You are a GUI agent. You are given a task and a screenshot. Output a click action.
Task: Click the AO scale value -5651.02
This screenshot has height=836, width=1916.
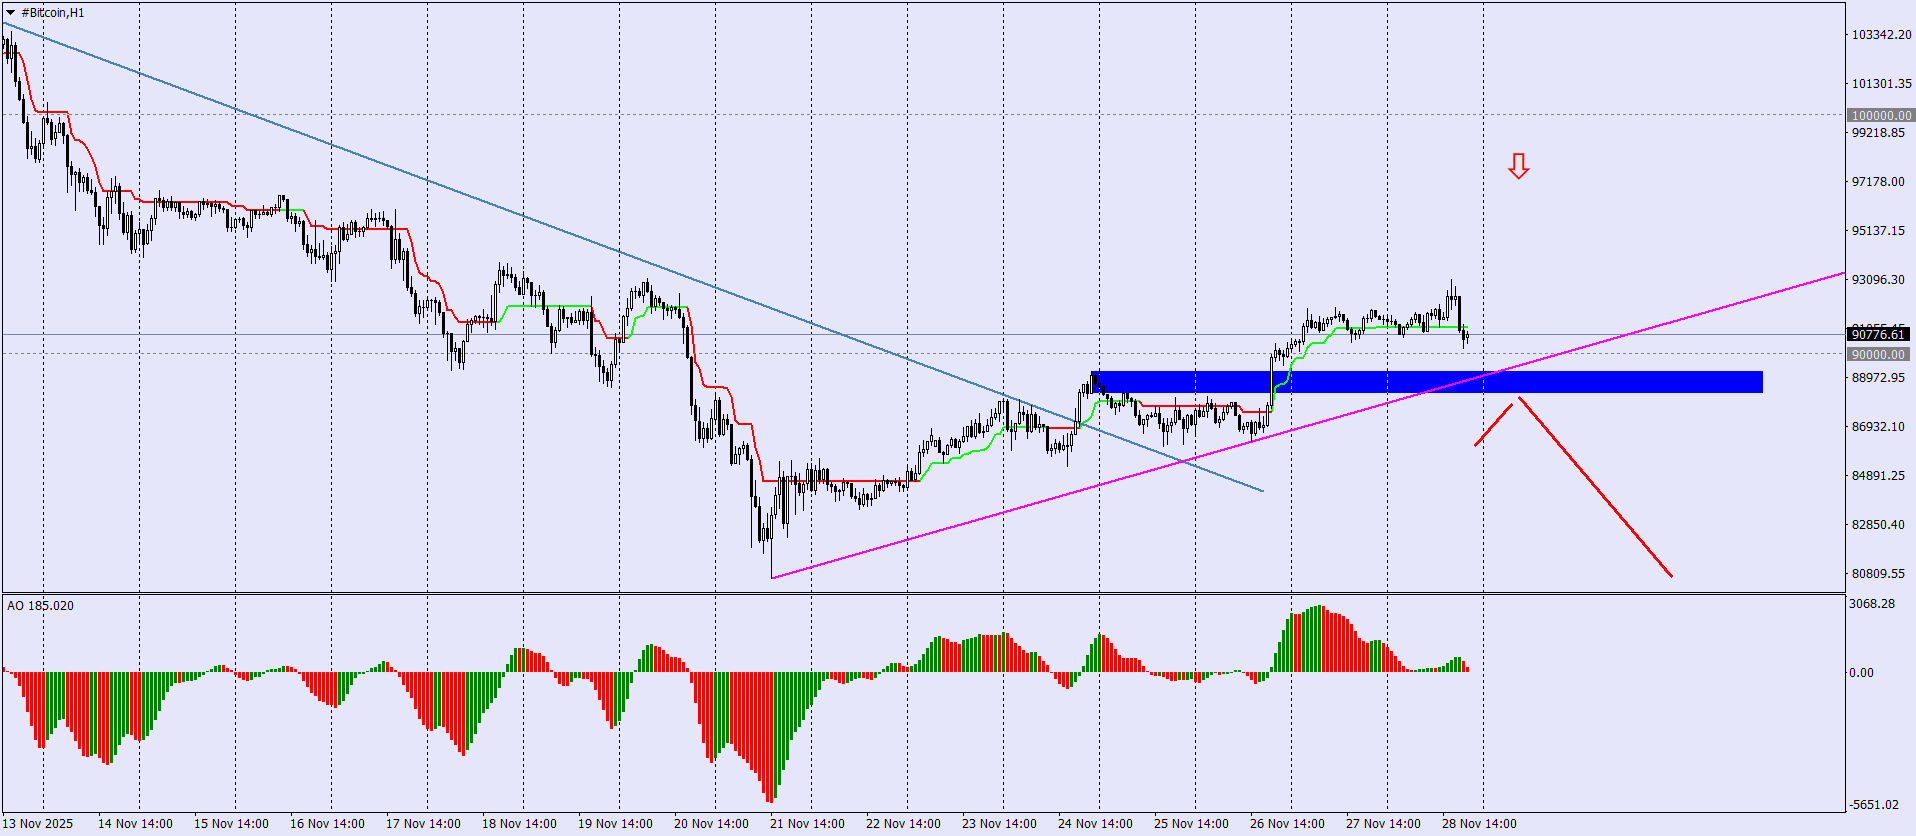click(x=1874, y=805)
